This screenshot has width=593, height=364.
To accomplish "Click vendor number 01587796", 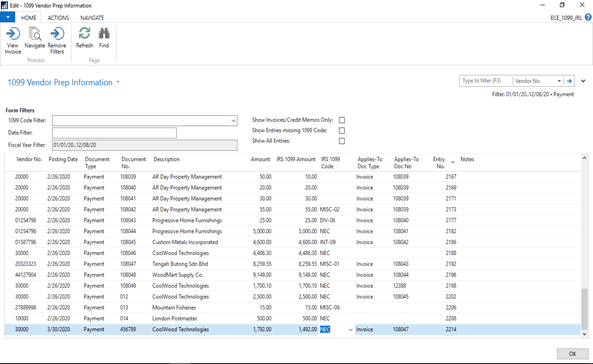I will coord(26,242).
